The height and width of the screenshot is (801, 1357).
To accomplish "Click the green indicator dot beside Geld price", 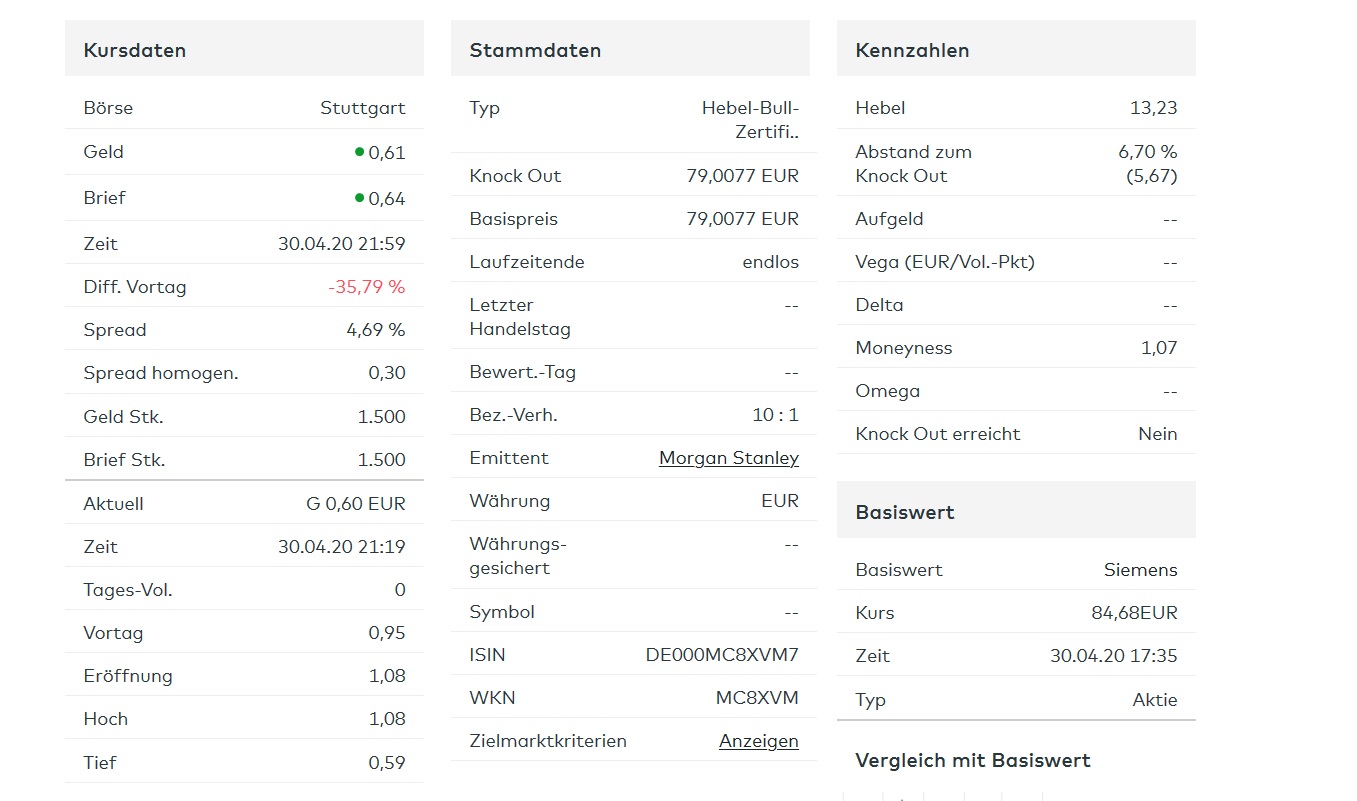I will (x=359, y=152).
